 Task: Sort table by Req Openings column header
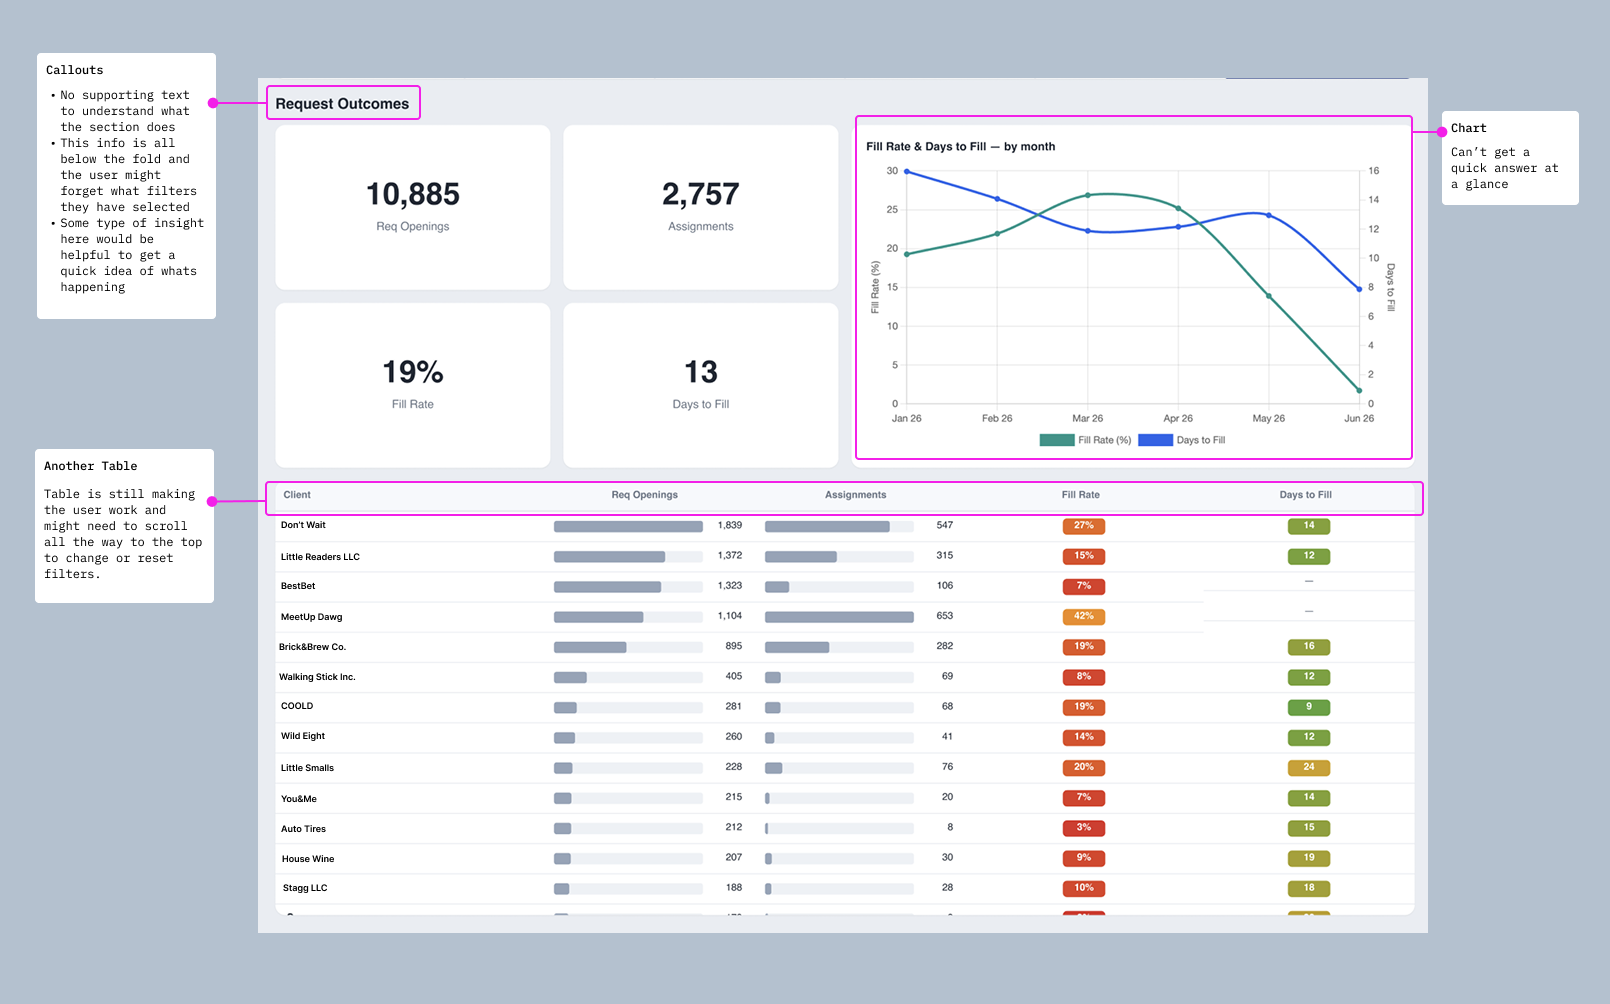645,495
